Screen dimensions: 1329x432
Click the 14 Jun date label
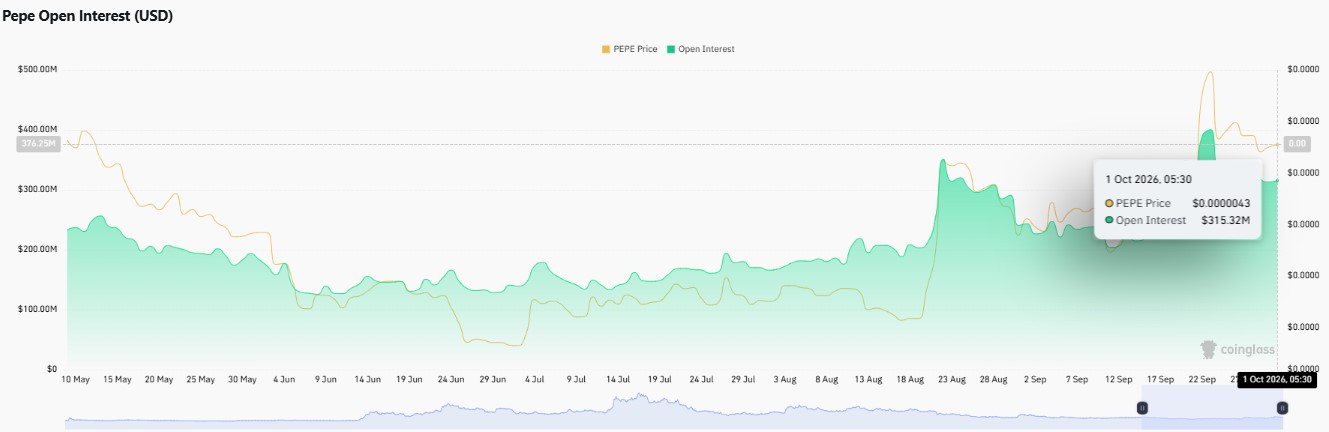click(x=367, y=380)
